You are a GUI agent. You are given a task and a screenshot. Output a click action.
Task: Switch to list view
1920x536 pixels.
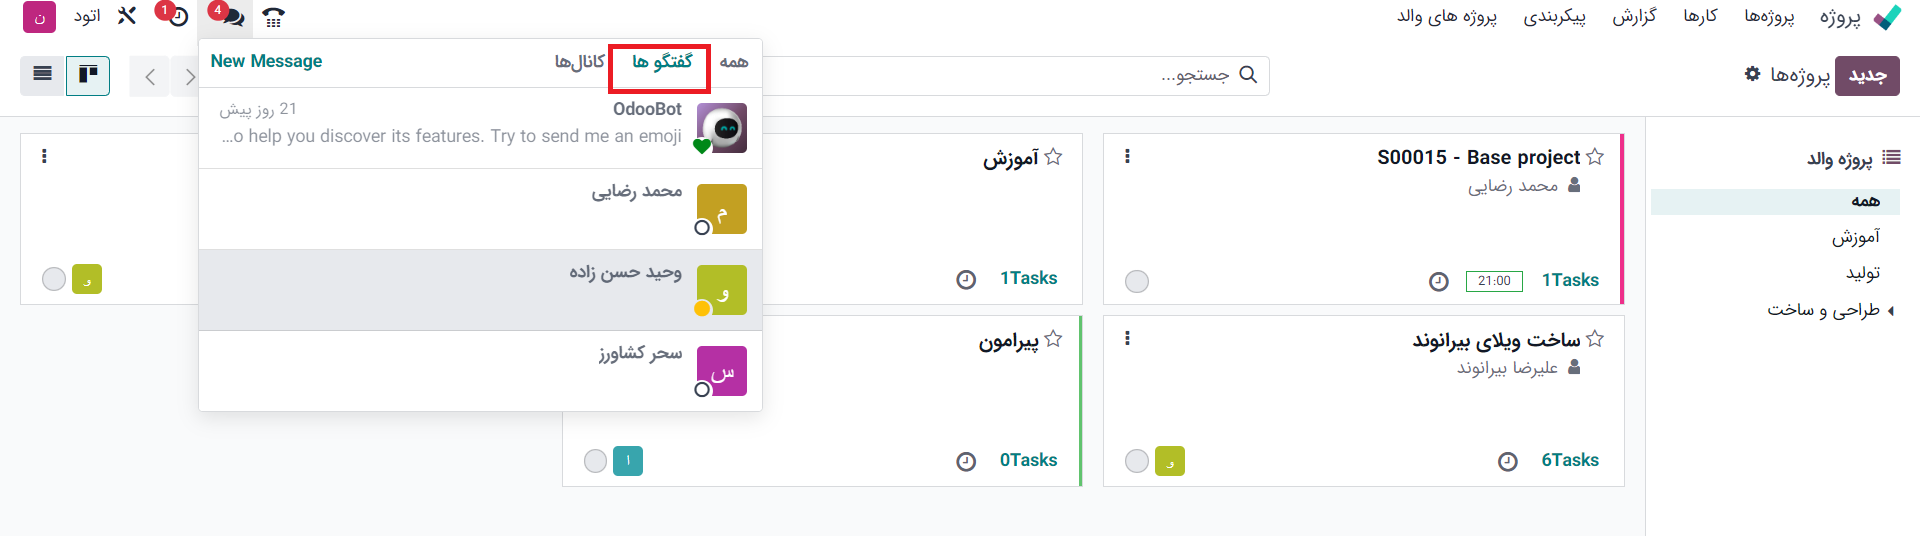[x=43, y=75]
